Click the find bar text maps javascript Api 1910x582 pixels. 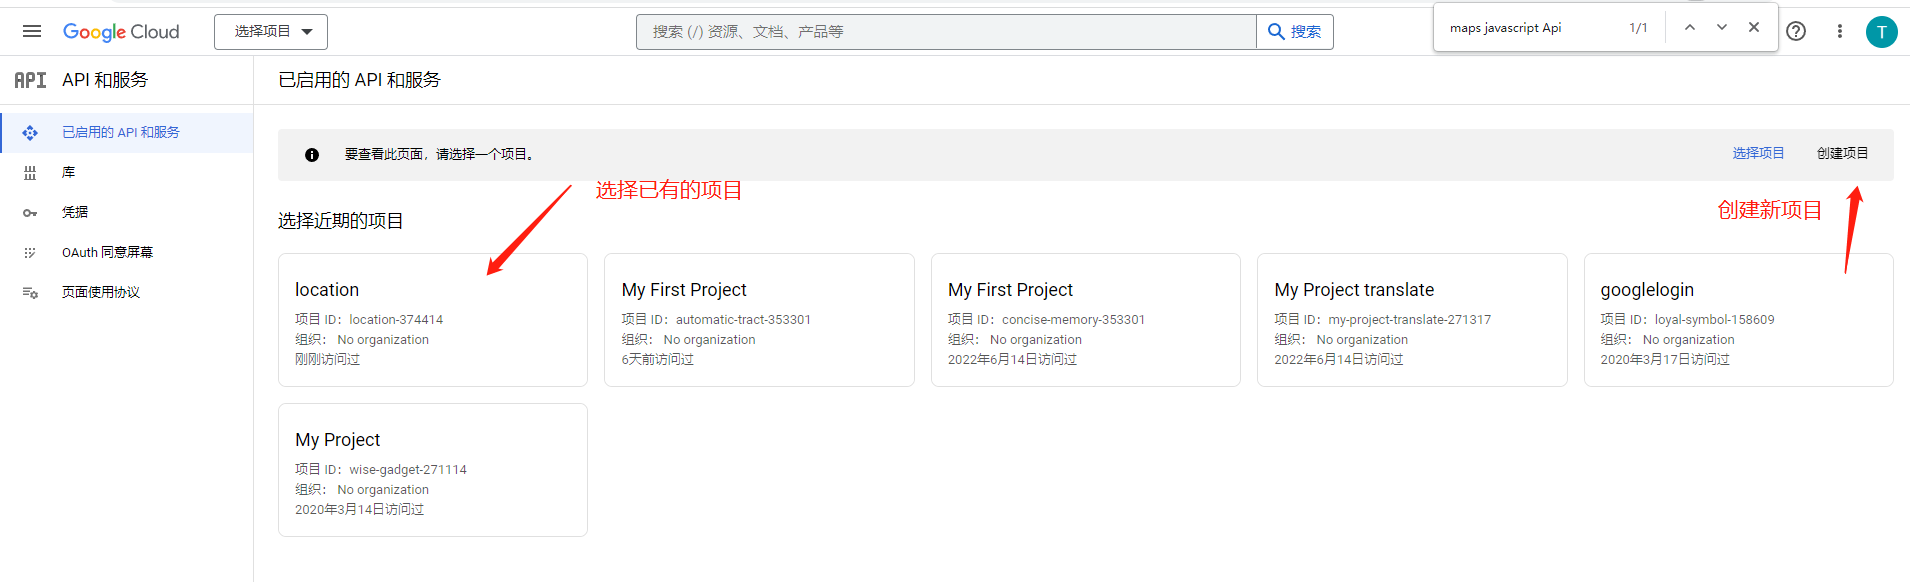pyautogui.click(x=1505, y=28)
